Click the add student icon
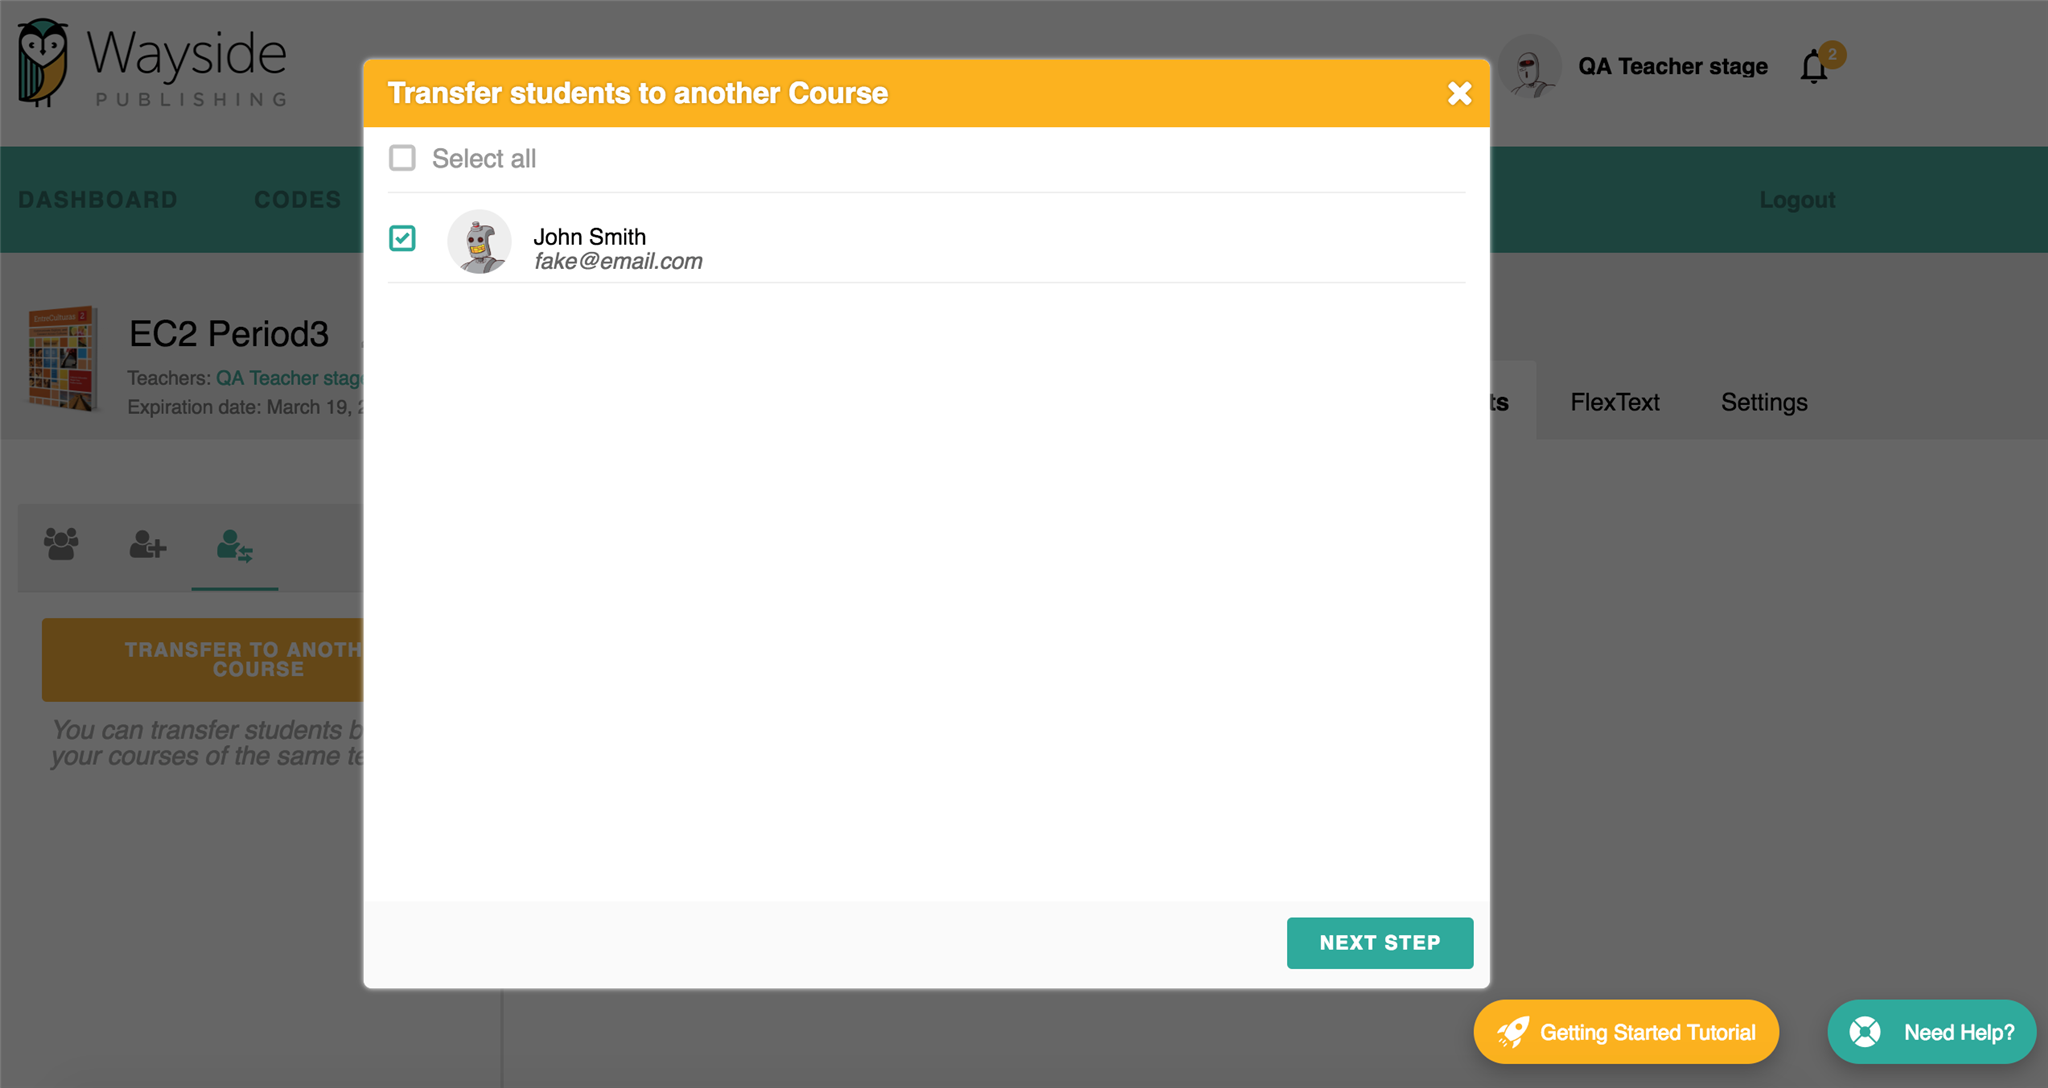 146,546
